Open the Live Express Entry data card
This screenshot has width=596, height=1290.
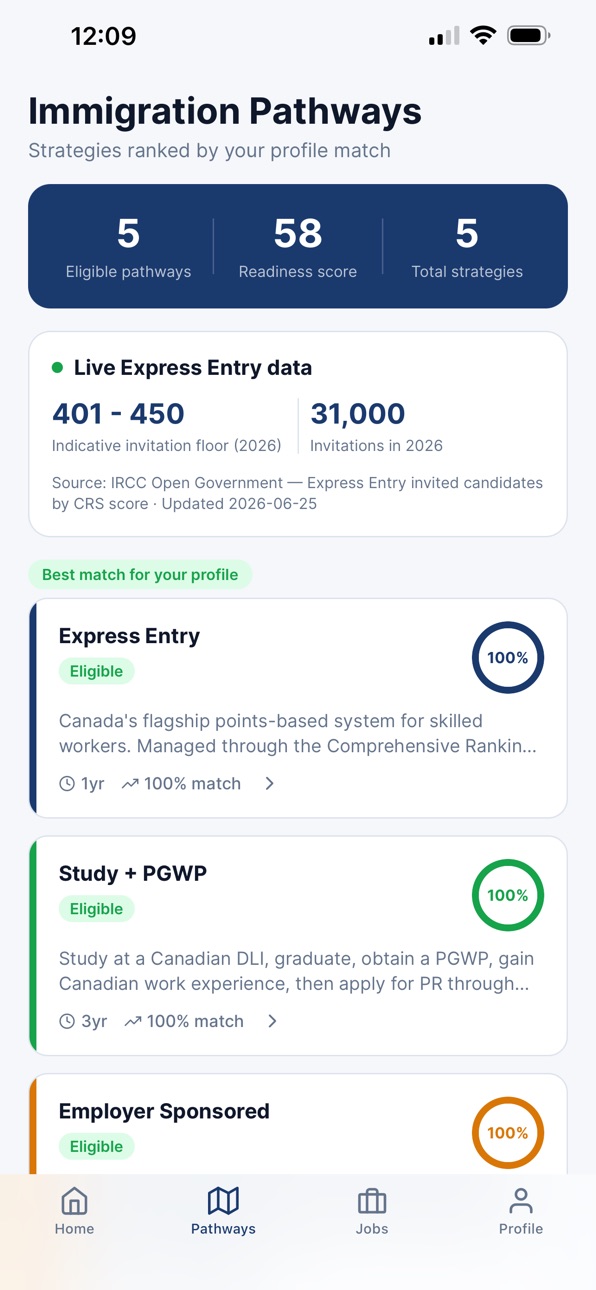[298, 434]
